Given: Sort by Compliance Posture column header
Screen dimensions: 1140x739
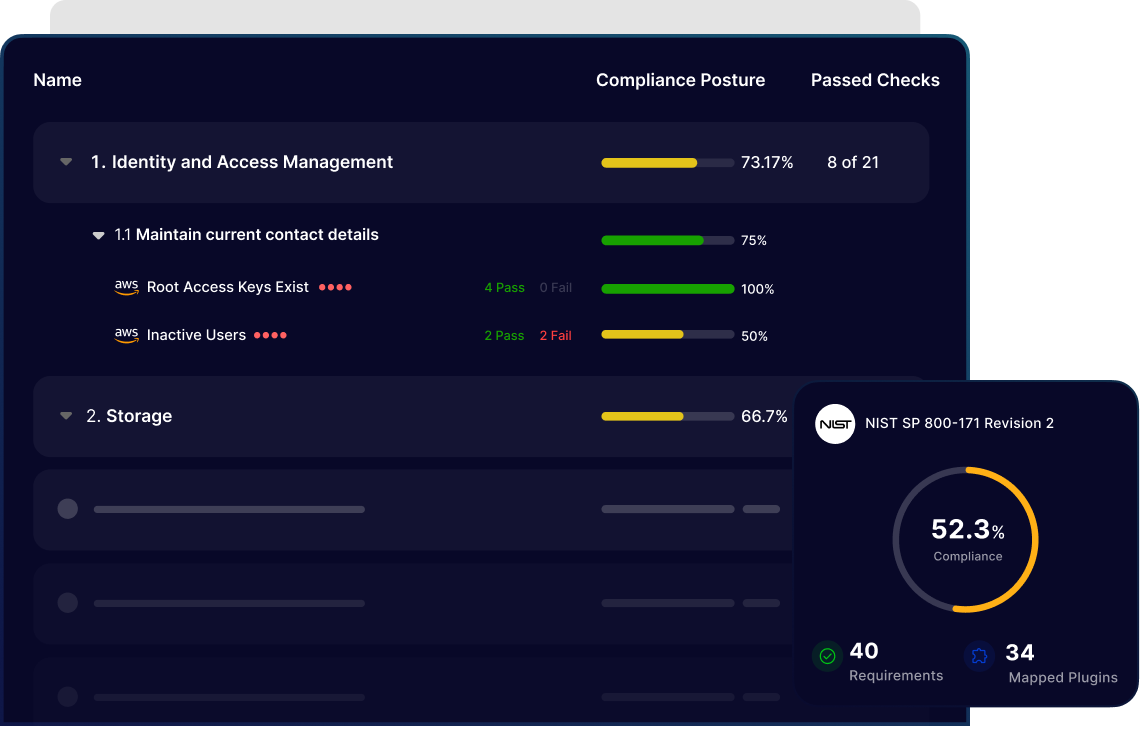Looking at the screenshot, I should click(x=680, y=80).
